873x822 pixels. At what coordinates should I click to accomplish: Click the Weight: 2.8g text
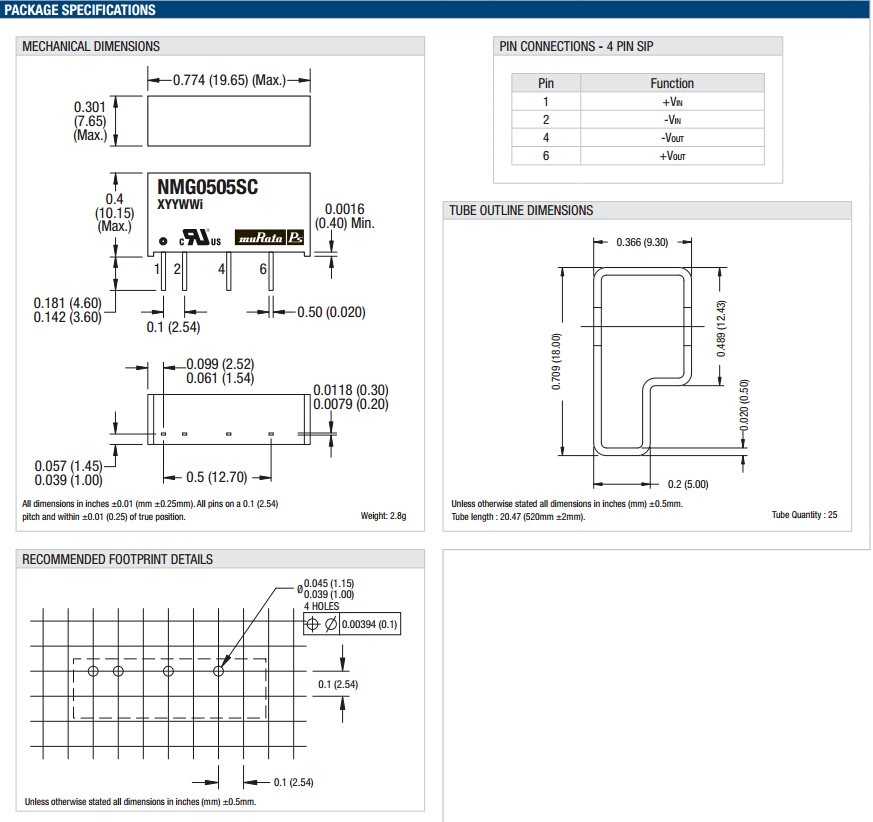384,517
